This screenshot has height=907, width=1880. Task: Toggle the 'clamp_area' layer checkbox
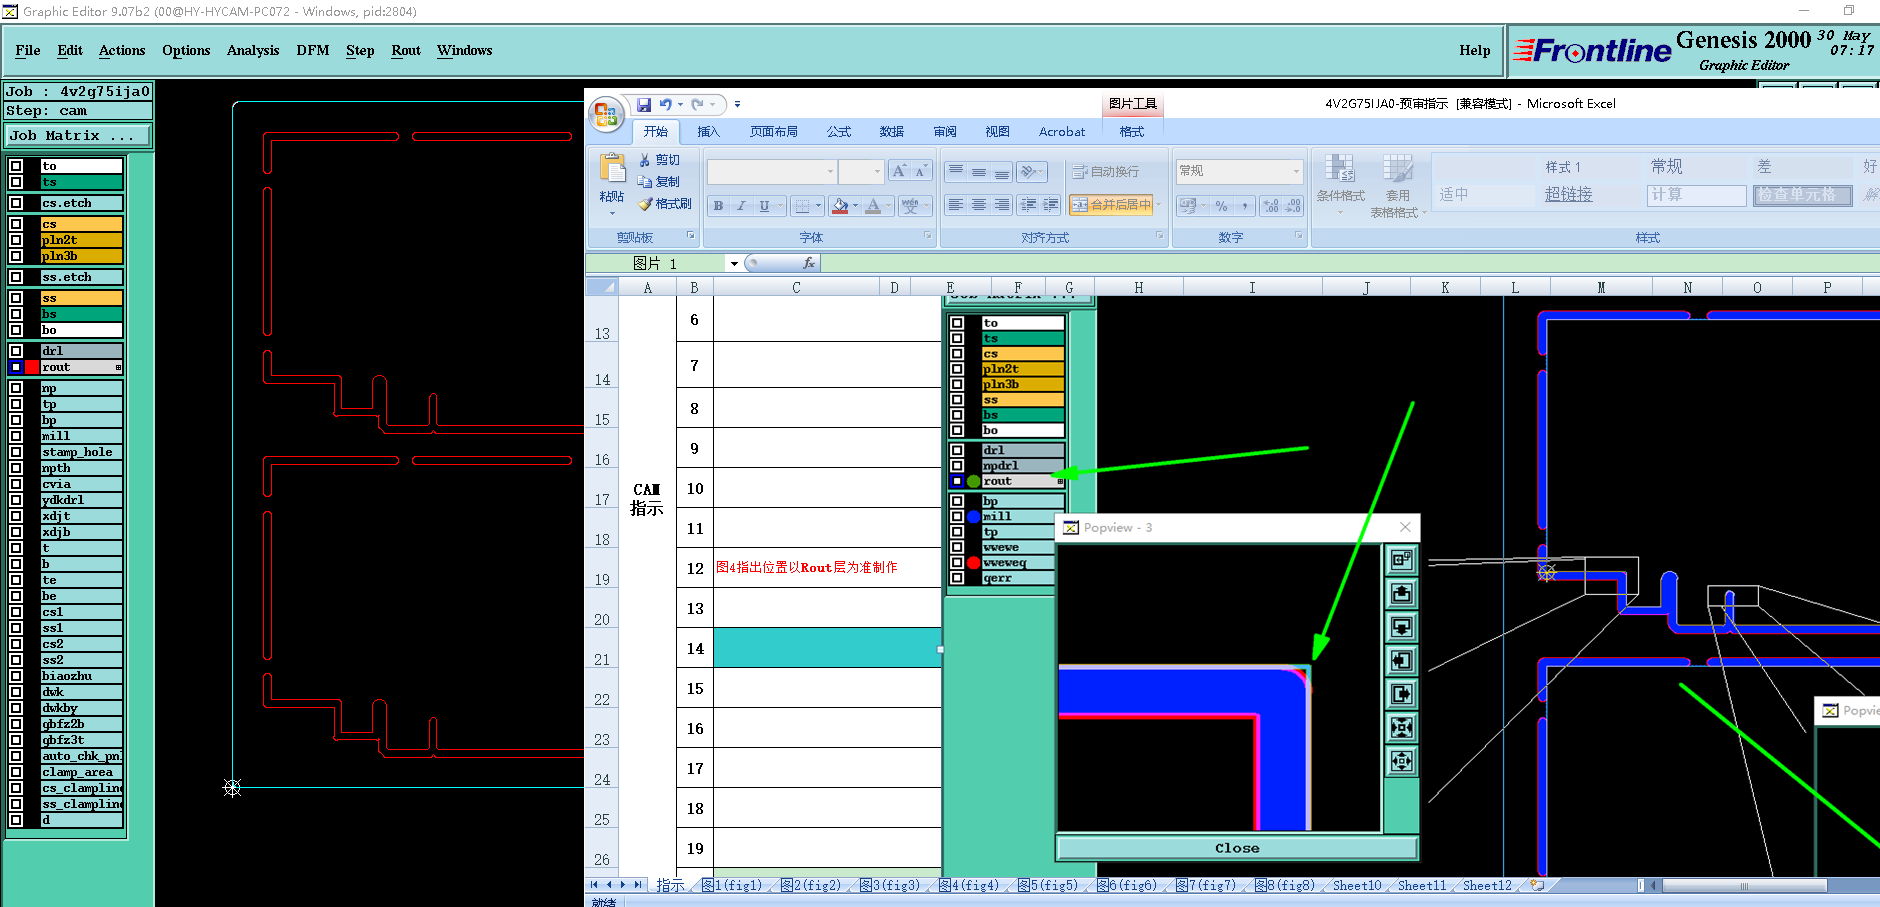pyautogui.click(x=16, y=772)
